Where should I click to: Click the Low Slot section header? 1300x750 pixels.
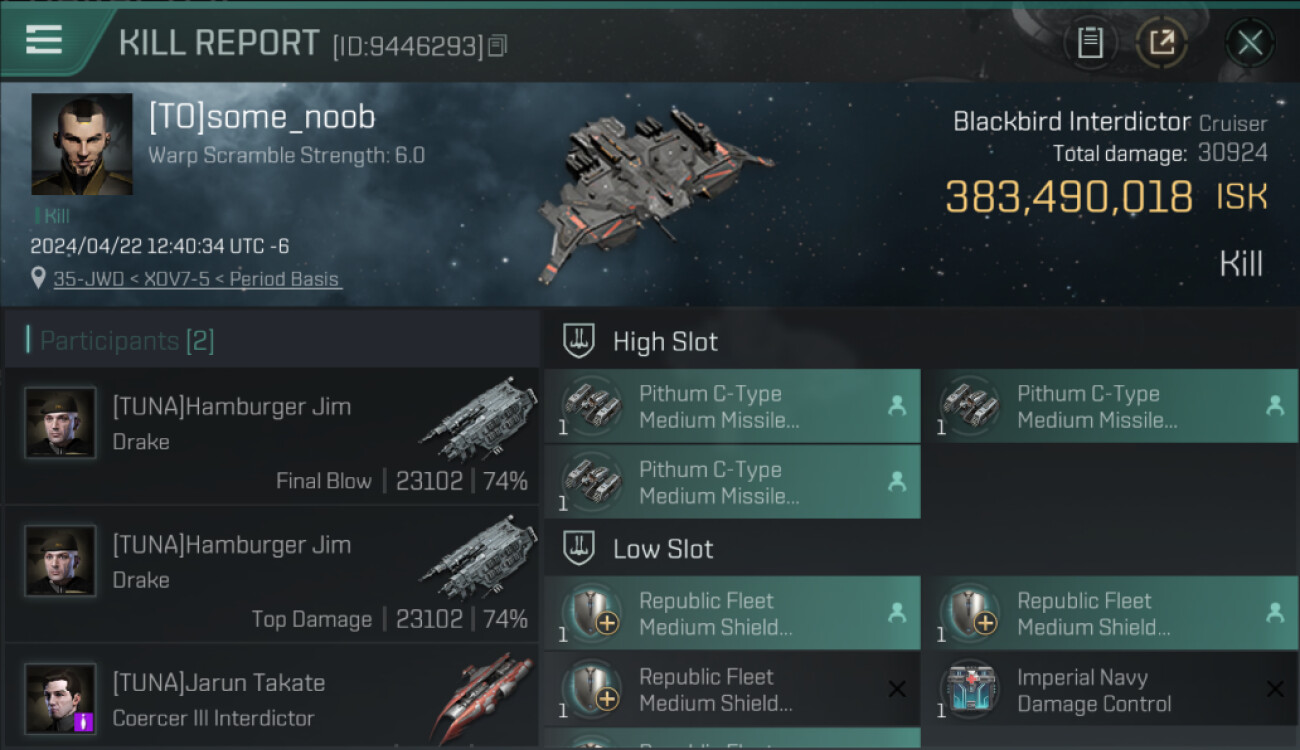(663, 549)
